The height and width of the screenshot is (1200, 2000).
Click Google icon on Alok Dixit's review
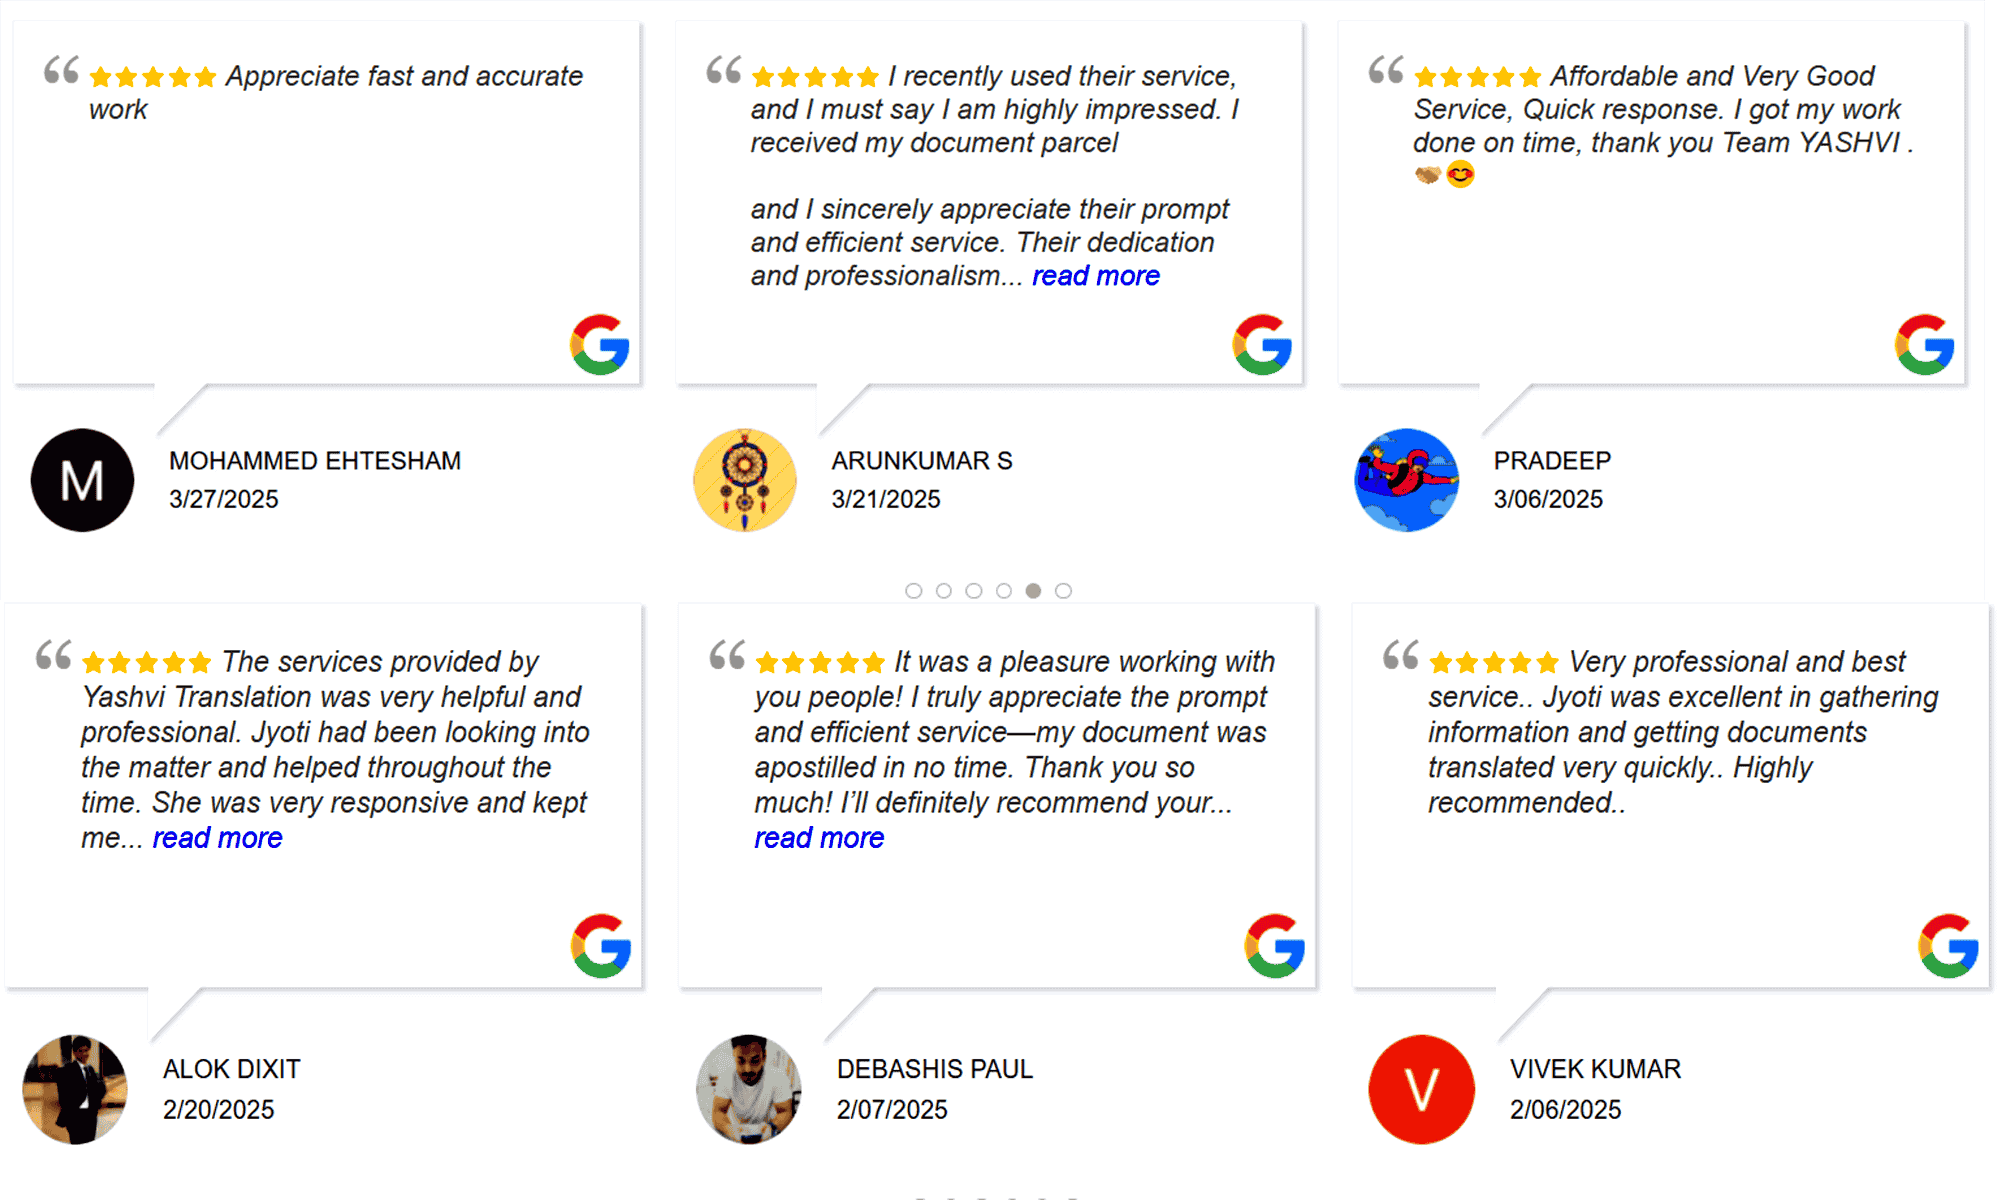click(601, 946)
